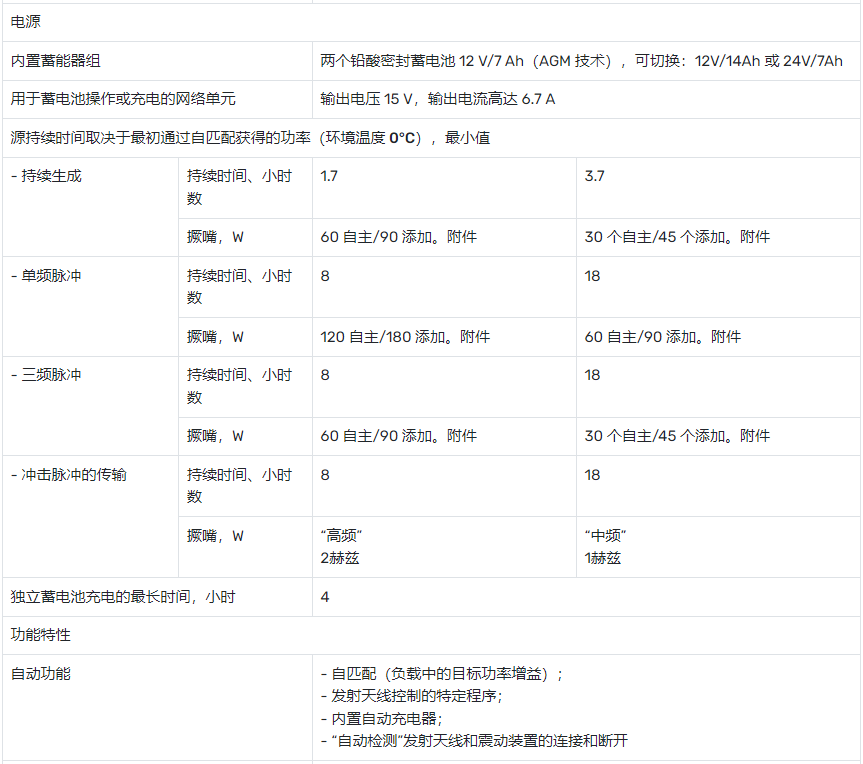Select the 内置蓄能器组 label cell
The width and height of the screenshot is (863, 764).
tap(56, 61)
